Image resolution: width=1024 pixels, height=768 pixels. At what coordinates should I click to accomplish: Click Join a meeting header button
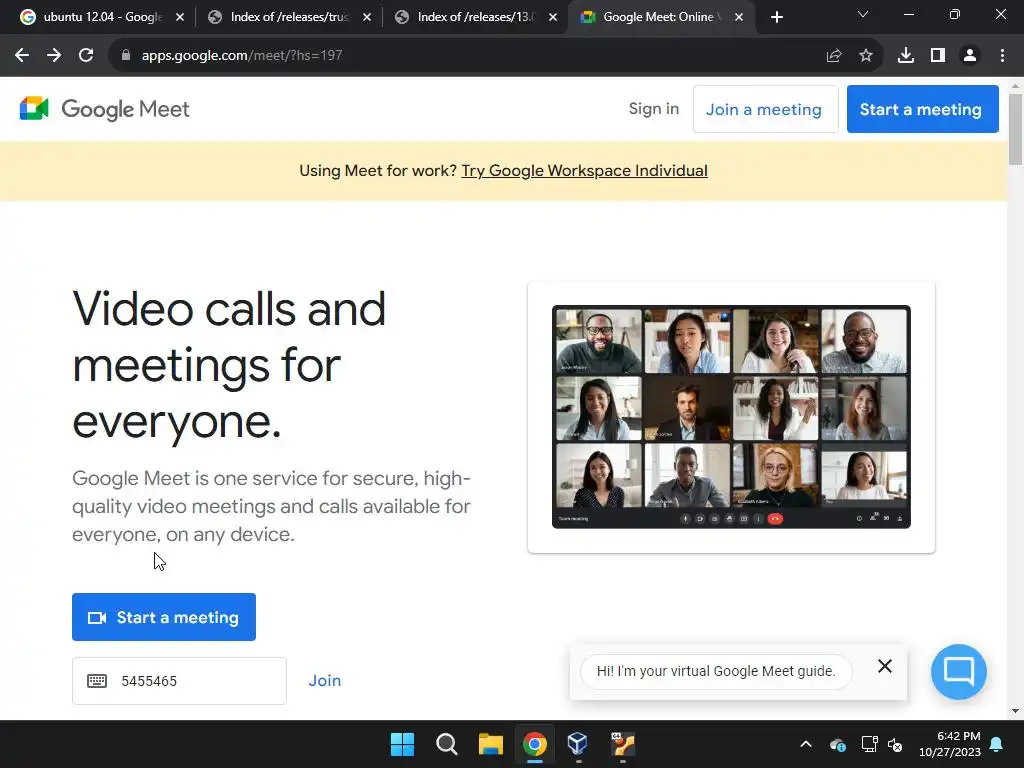[x=765, y=109]
